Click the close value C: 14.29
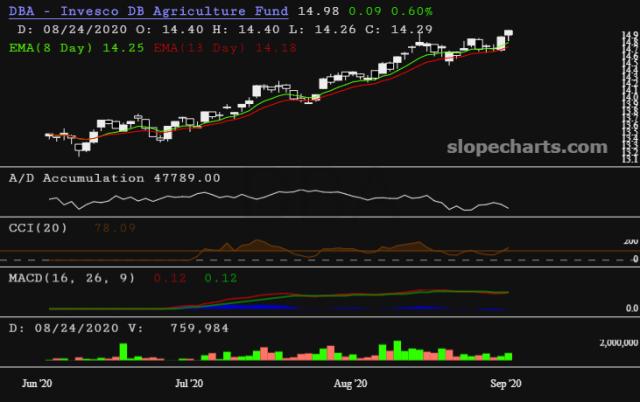The image size is (640, 402). click(x=398, y=29)
